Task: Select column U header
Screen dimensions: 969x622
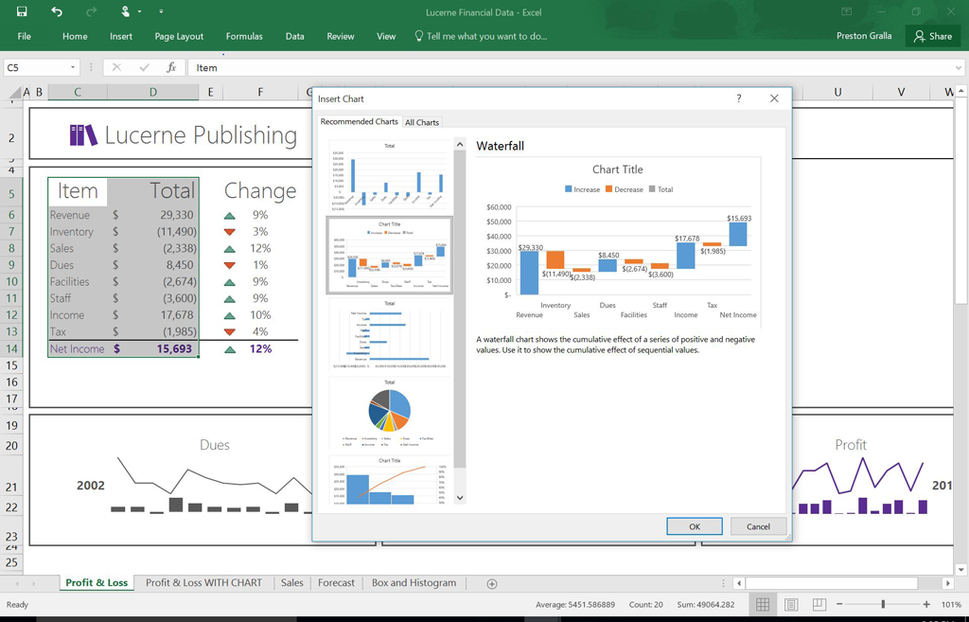Action: pos(837,92)
